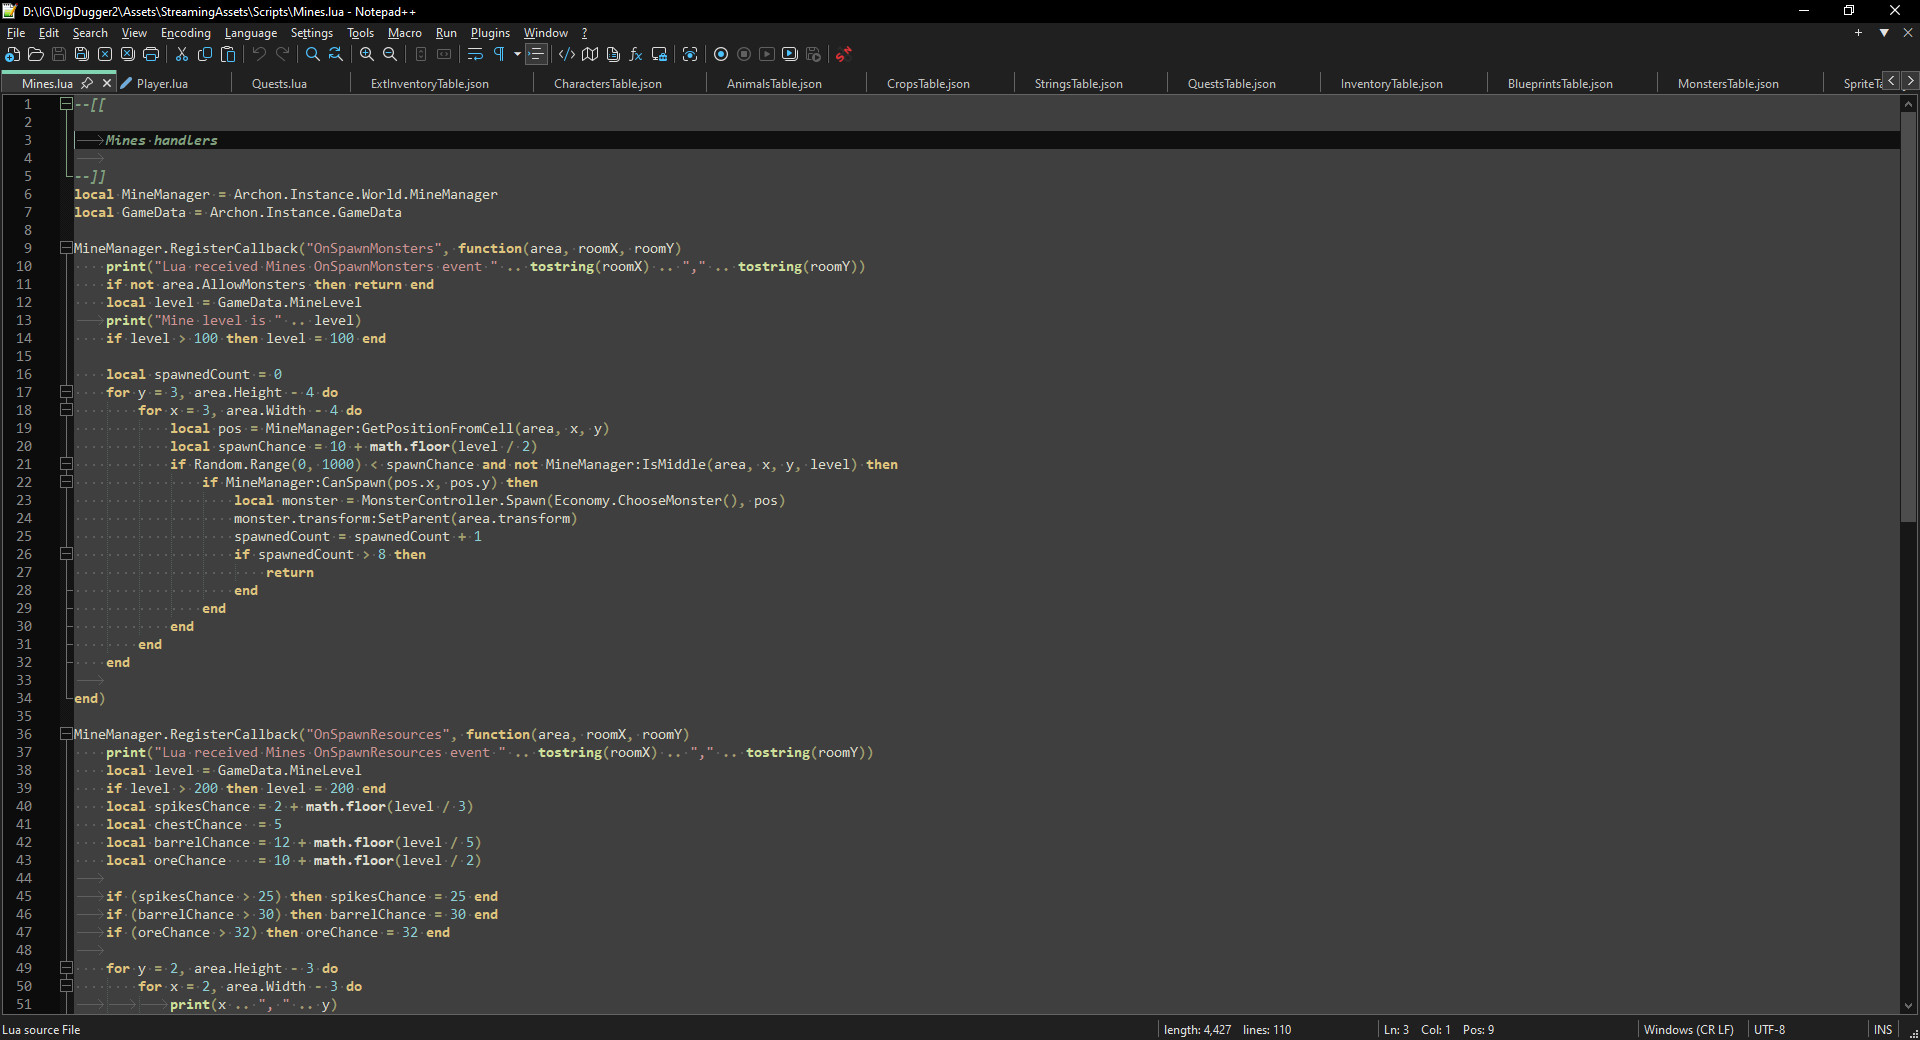Open the Function List panel icon
The image size is (1920, 1040).
coord(636,54)
